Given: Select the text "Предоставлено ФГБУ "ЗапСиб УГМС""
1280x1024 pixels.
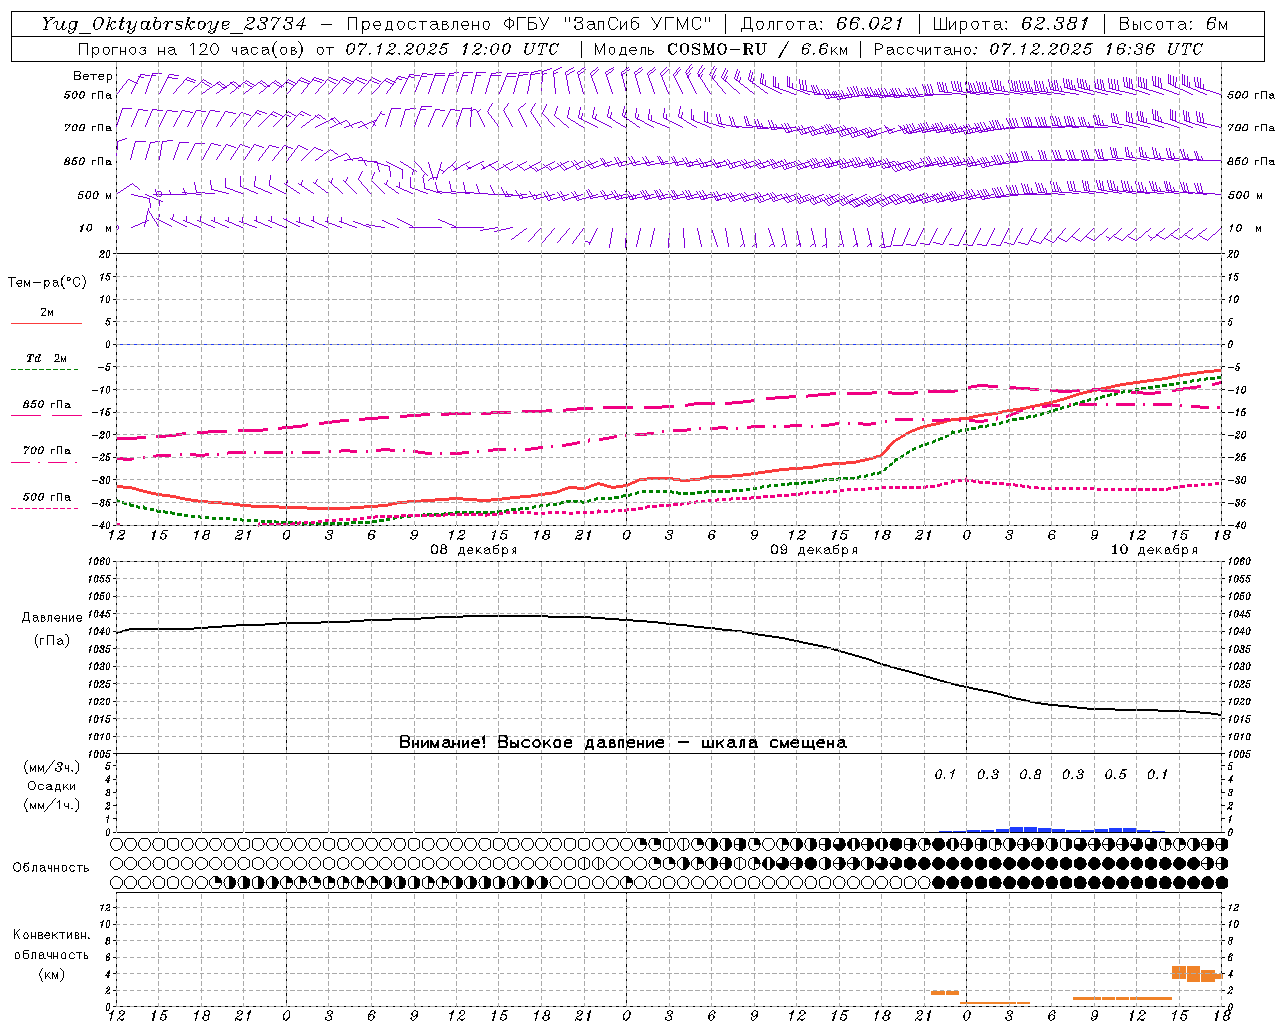Looking at the screenshot, I should click(x=529, y=24).
